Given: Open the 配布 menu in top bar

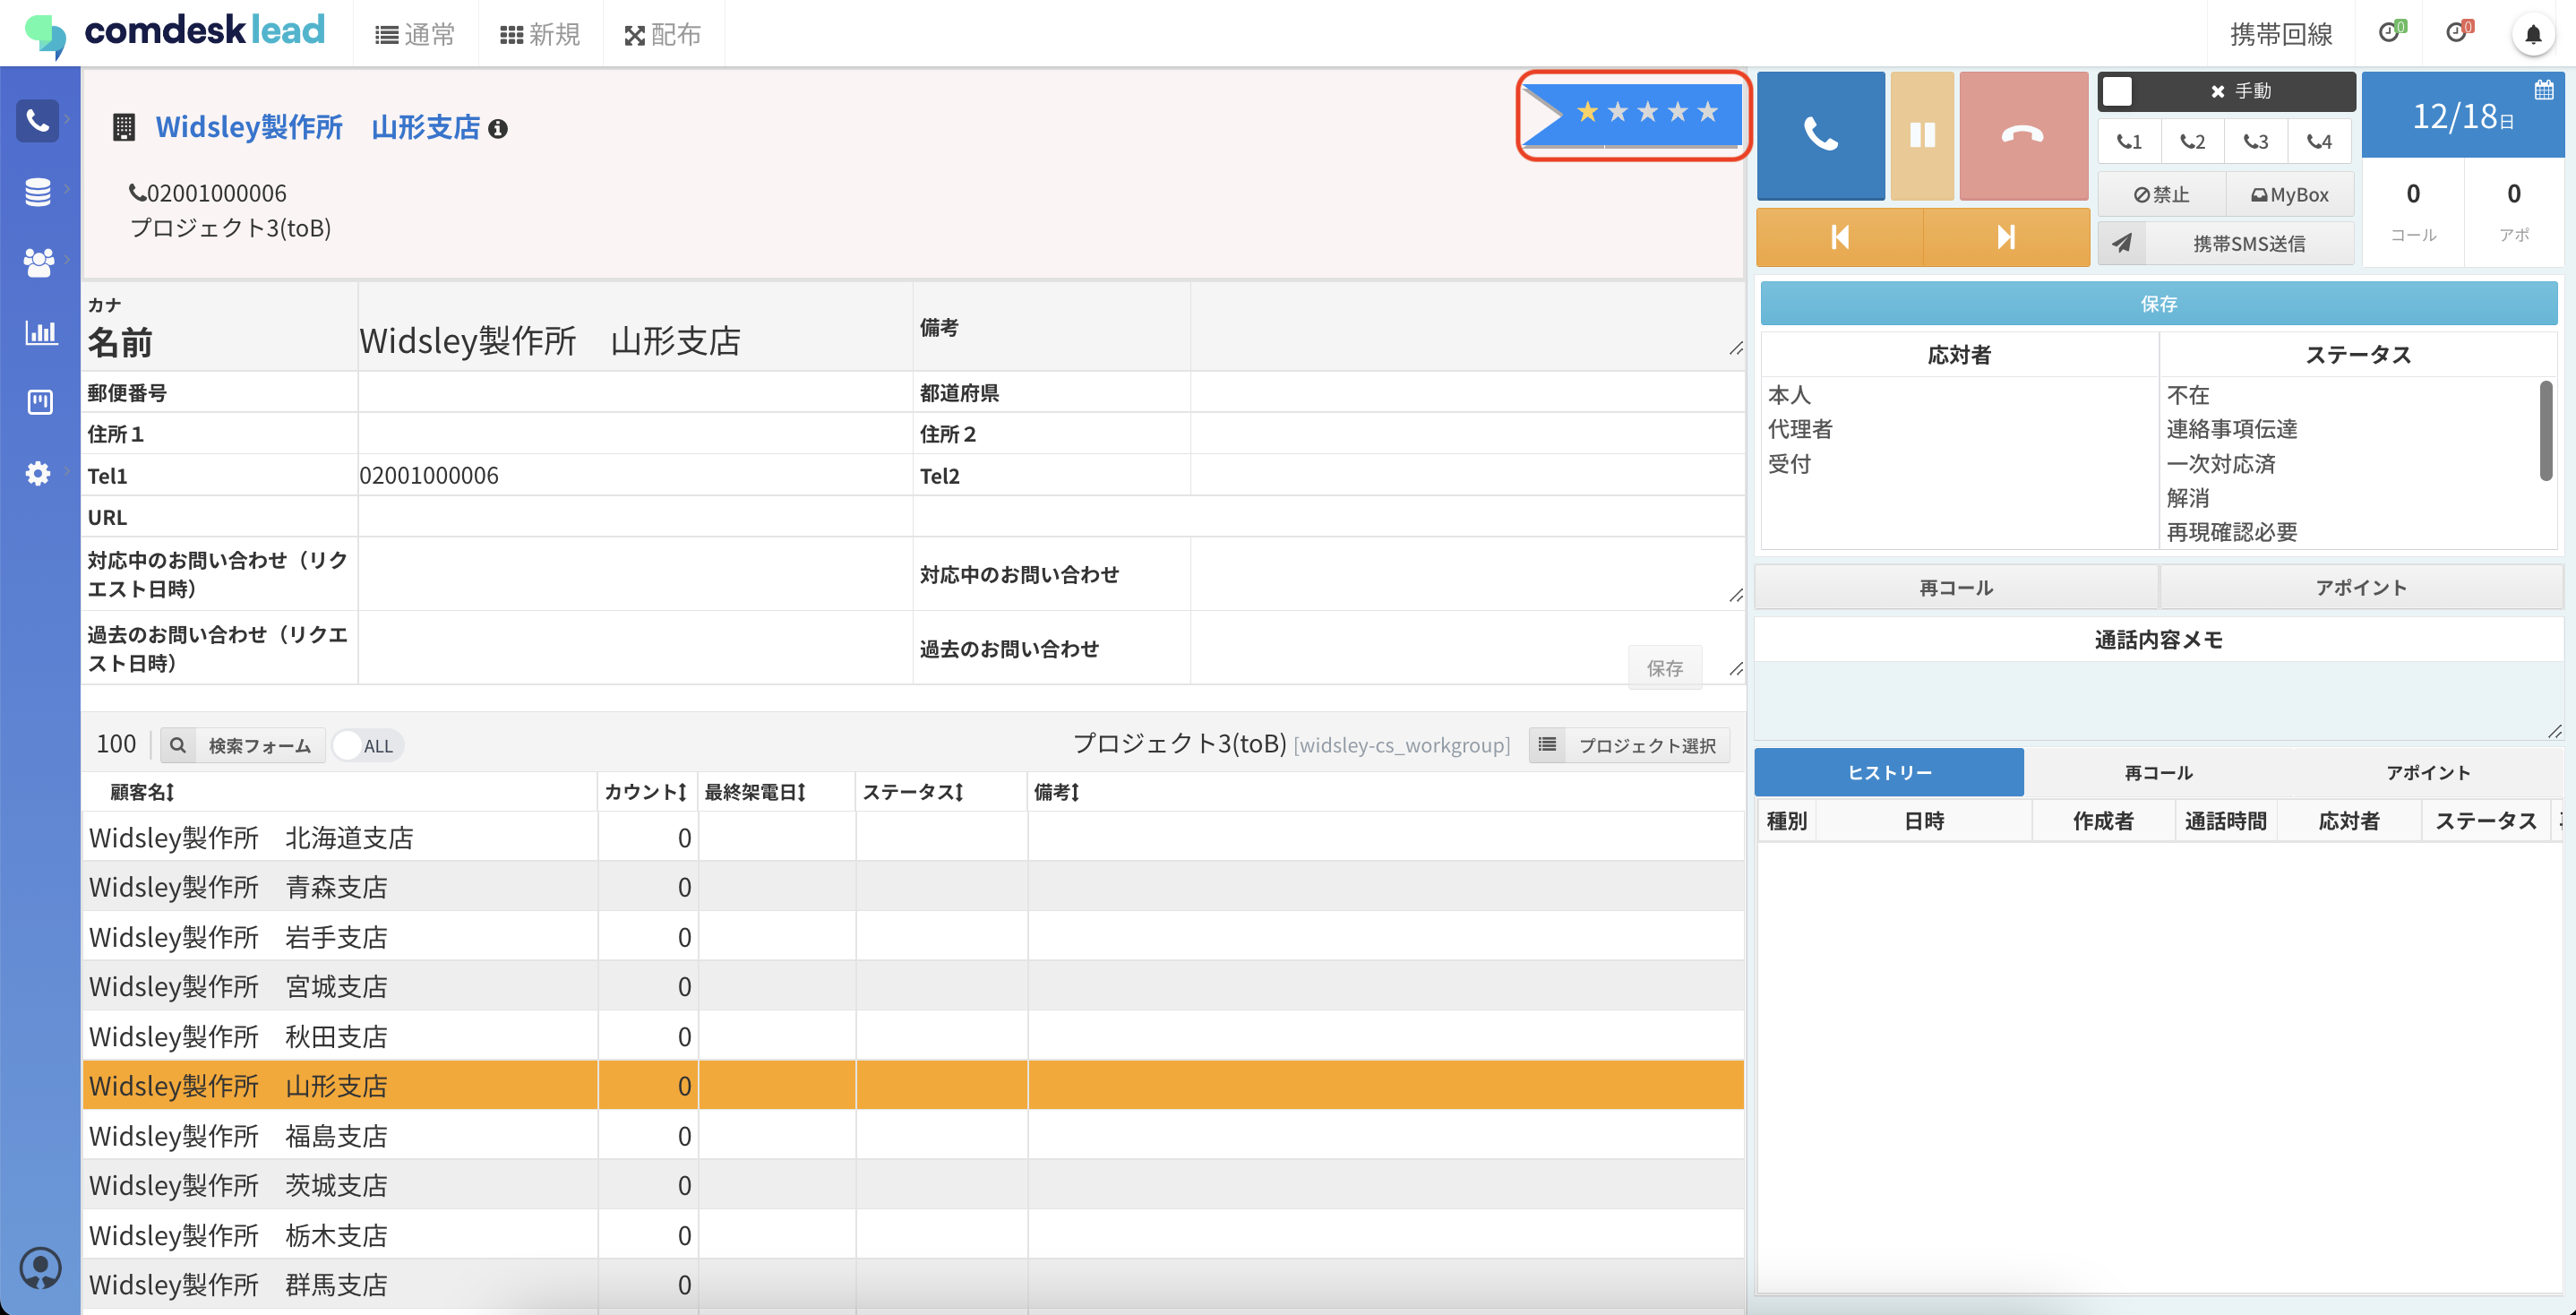Looking at the screenshot, I should pyautogui.click(x=662, y=35).
